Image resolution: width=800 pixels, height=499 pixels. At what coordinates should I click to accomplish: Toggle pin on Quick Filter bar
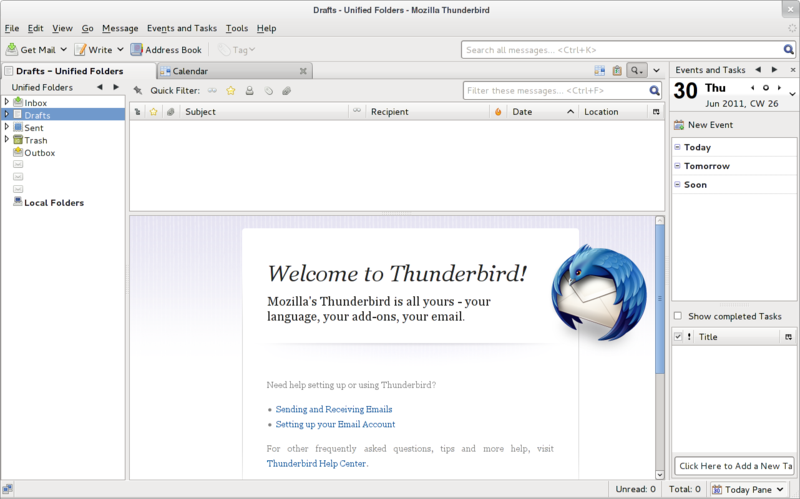coord(137,91)
